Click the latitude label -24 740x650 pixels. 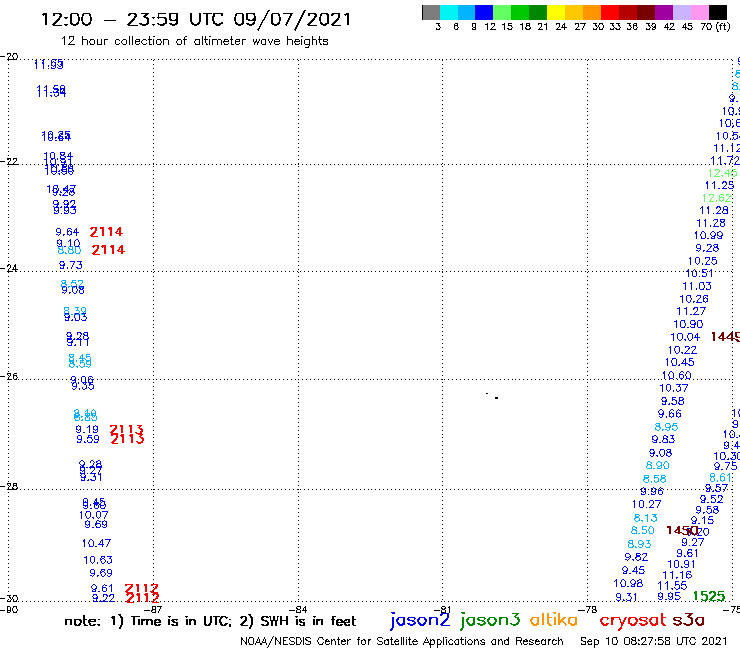click(9, 268)
